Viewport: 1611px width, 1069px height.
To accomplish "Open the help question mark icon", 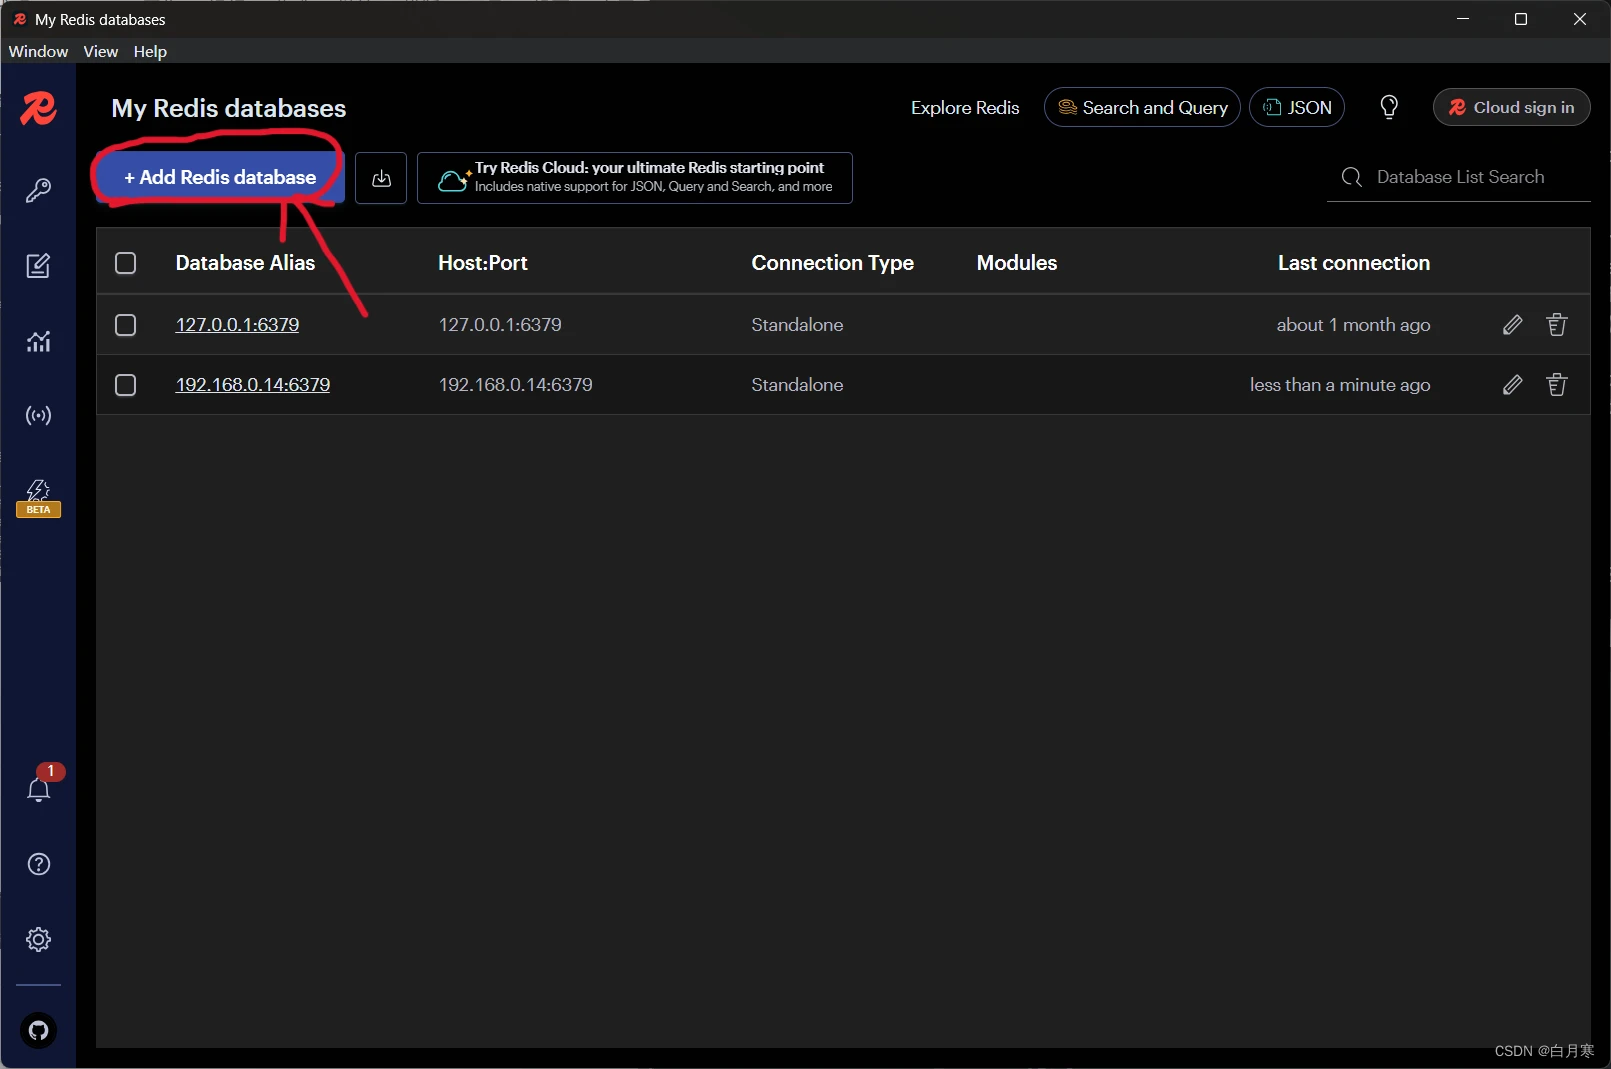I will click(x=38, y=864).
